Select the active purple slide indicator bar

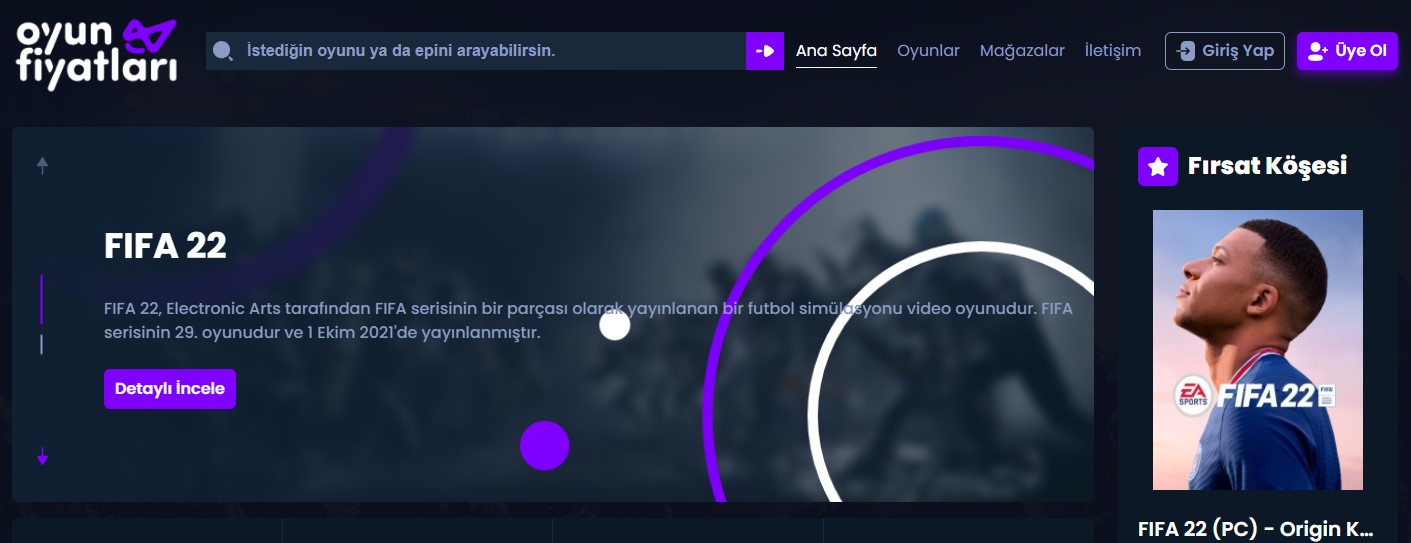(x=41, y=299)
